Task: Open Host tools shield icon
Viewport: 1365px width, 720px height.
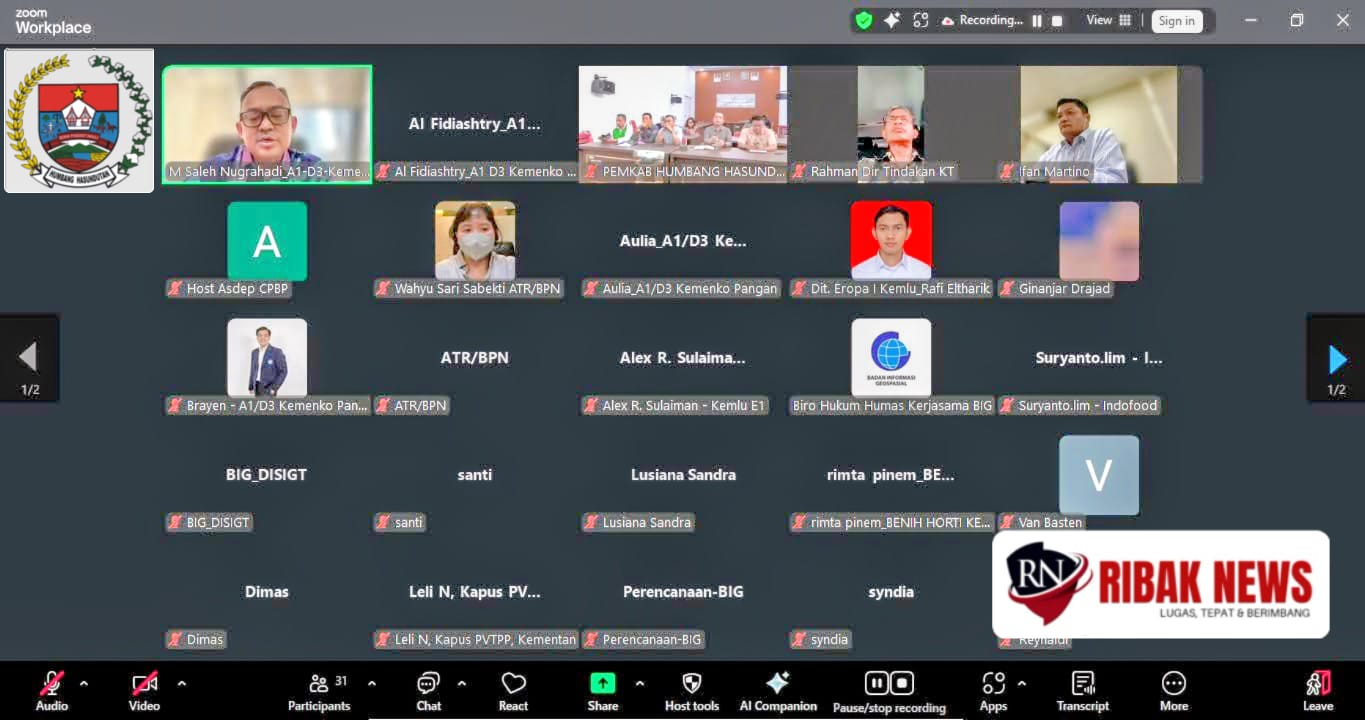Action: pyautogui.click(x=691, y=690)
